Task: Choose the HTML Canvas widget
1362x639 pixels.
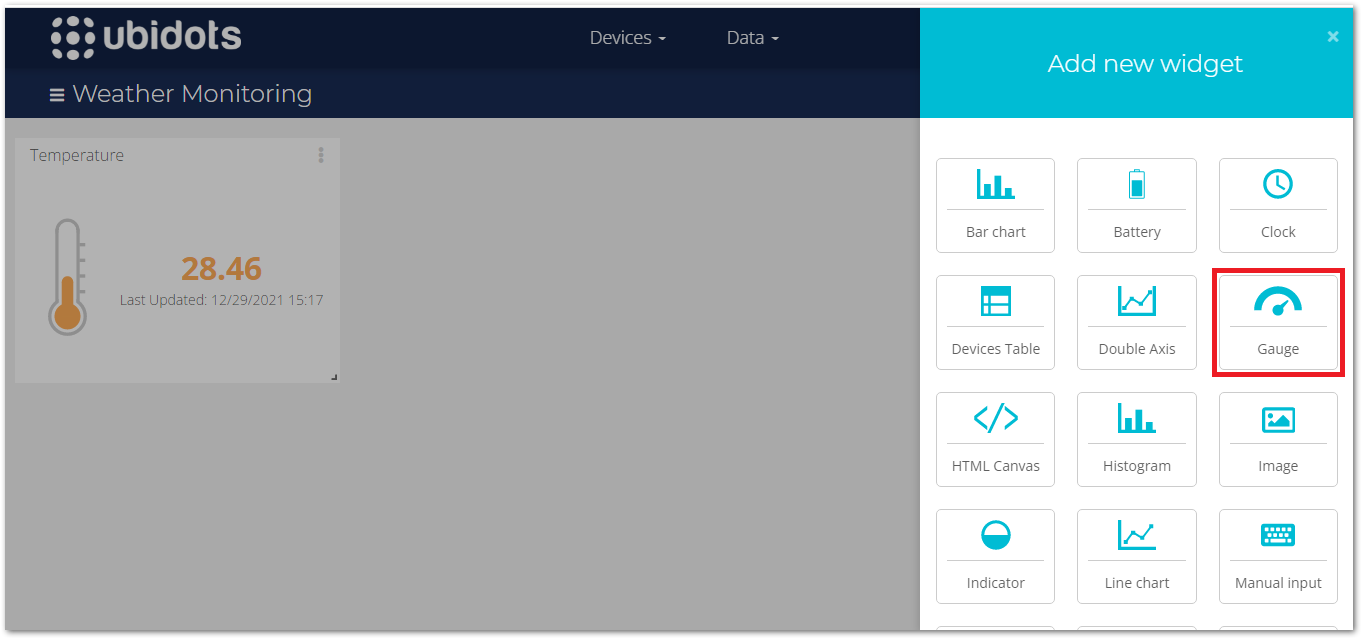Action: point(995,439)
